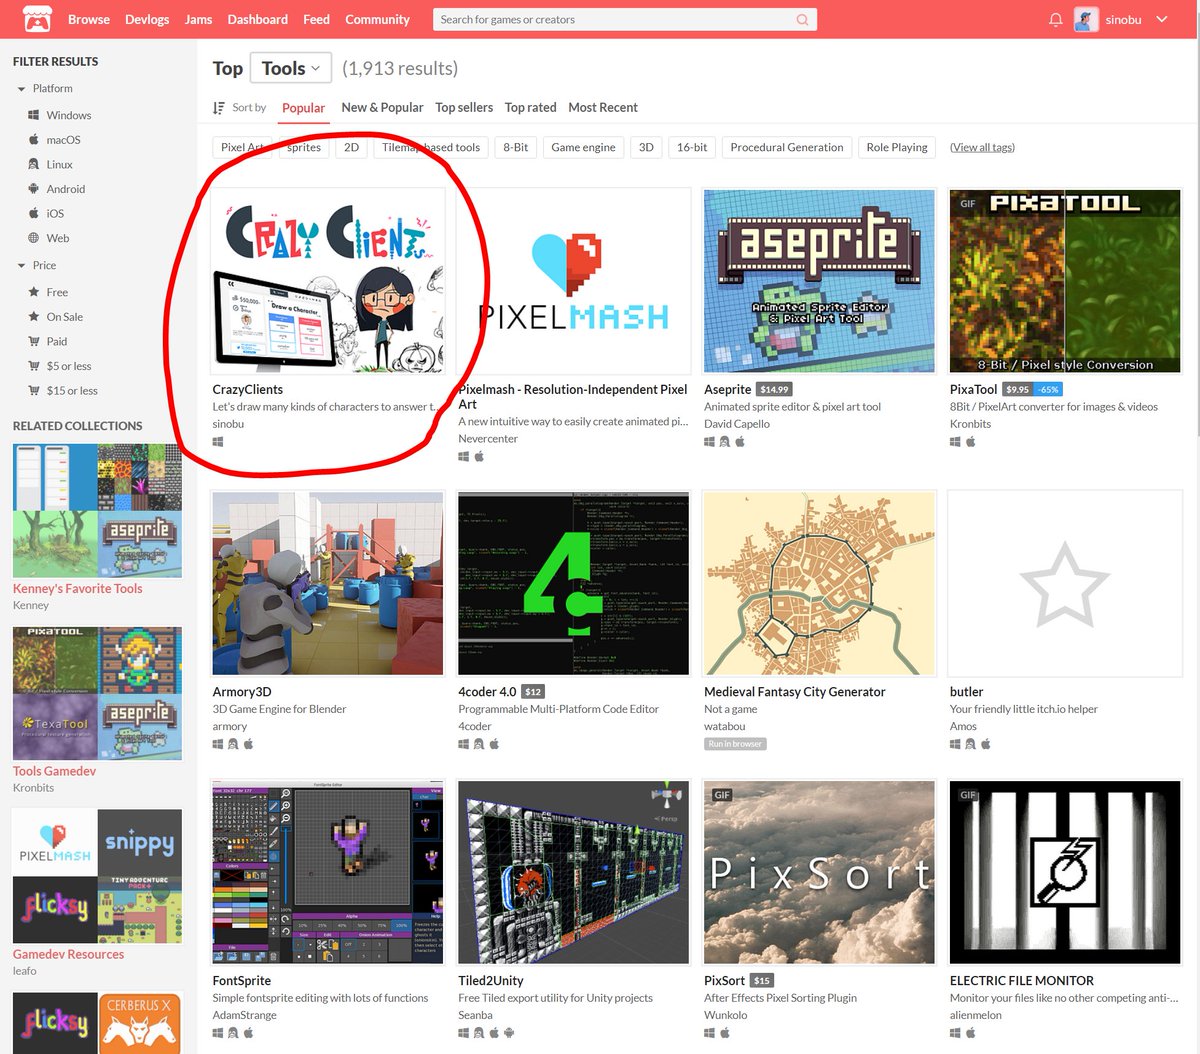Open the Dashboard page

click(x=257, y=19)
